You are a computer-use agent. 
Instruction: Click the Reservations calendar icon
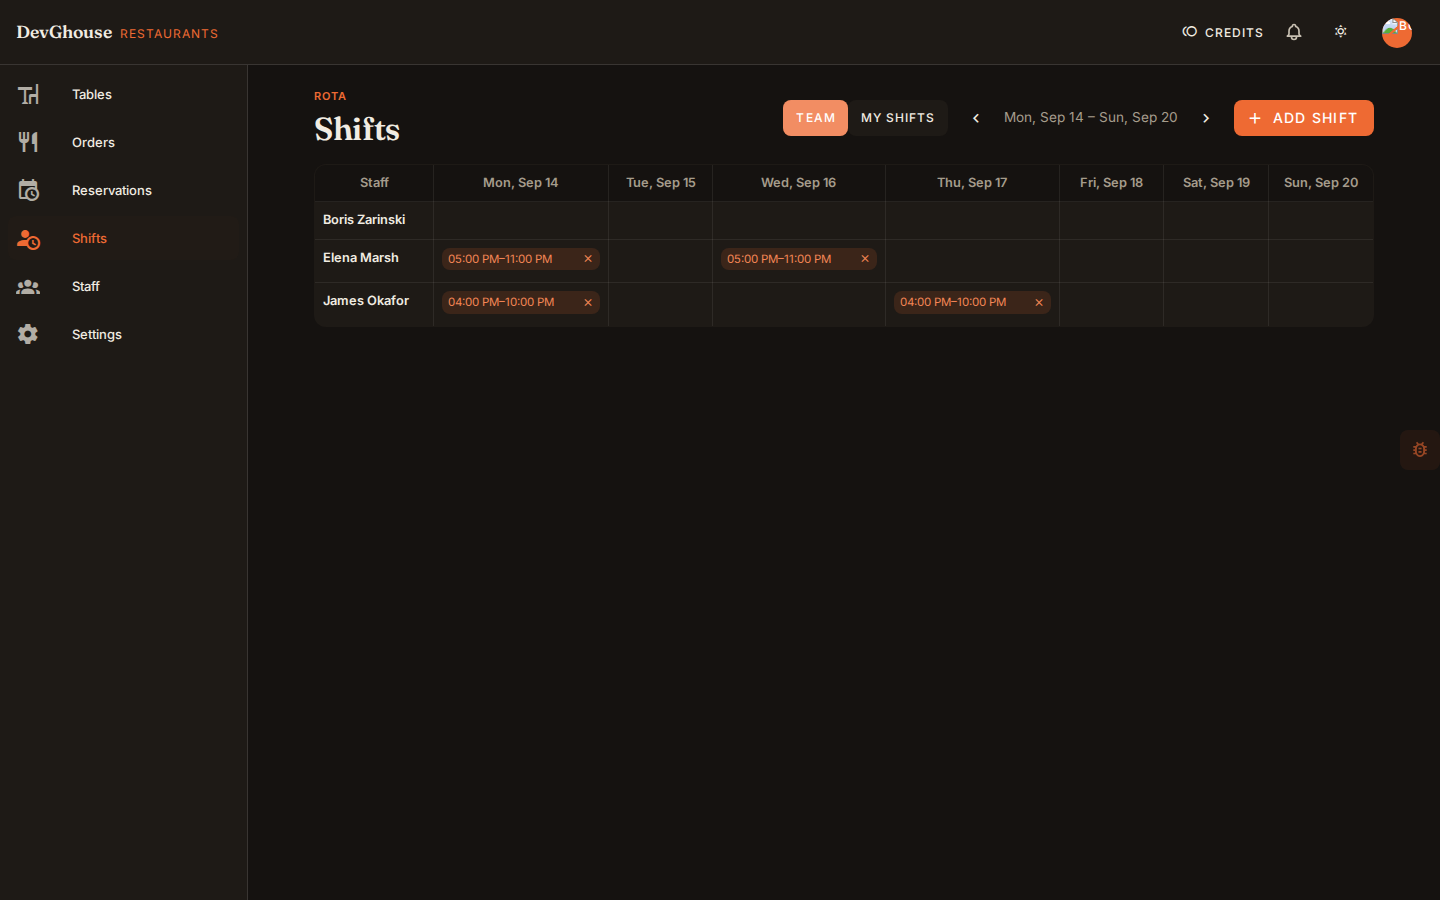point(28,190)
